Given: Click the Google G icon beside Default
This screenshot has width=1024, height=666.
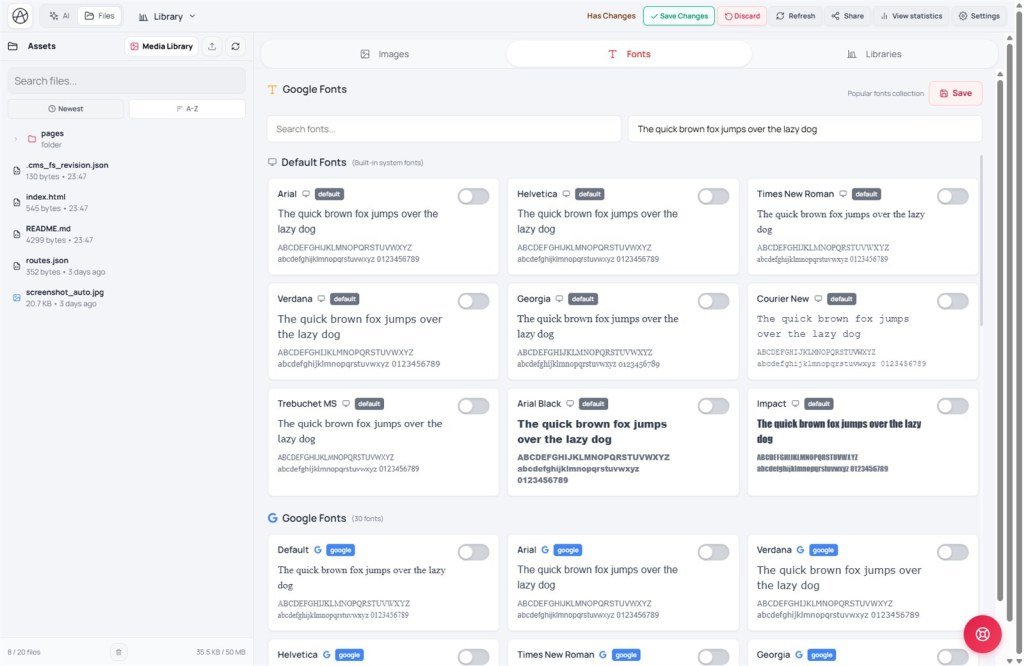Looking at the screenshot, I should click(317, 550).
